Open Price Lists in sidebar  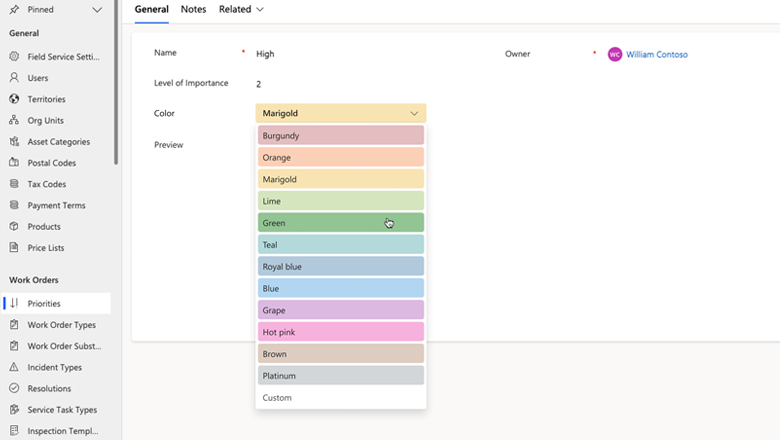click(46, 248)
